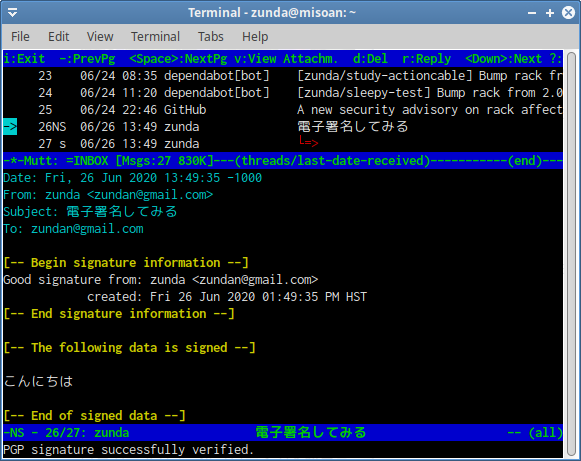Open the Help menu

[255, 37]
